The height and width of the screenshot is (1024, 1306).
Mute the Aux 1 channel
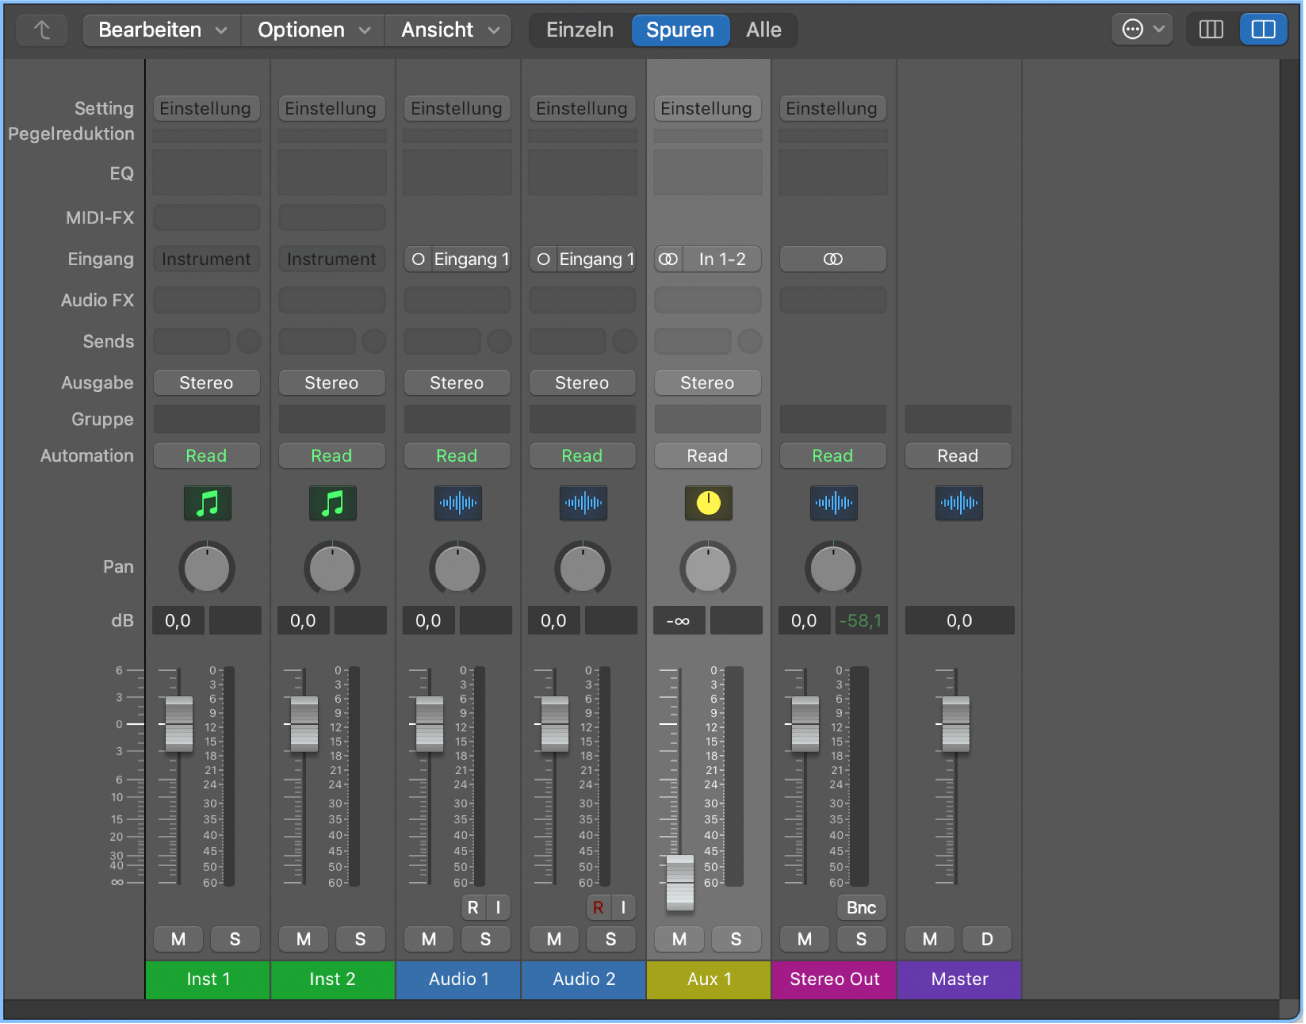680,939
